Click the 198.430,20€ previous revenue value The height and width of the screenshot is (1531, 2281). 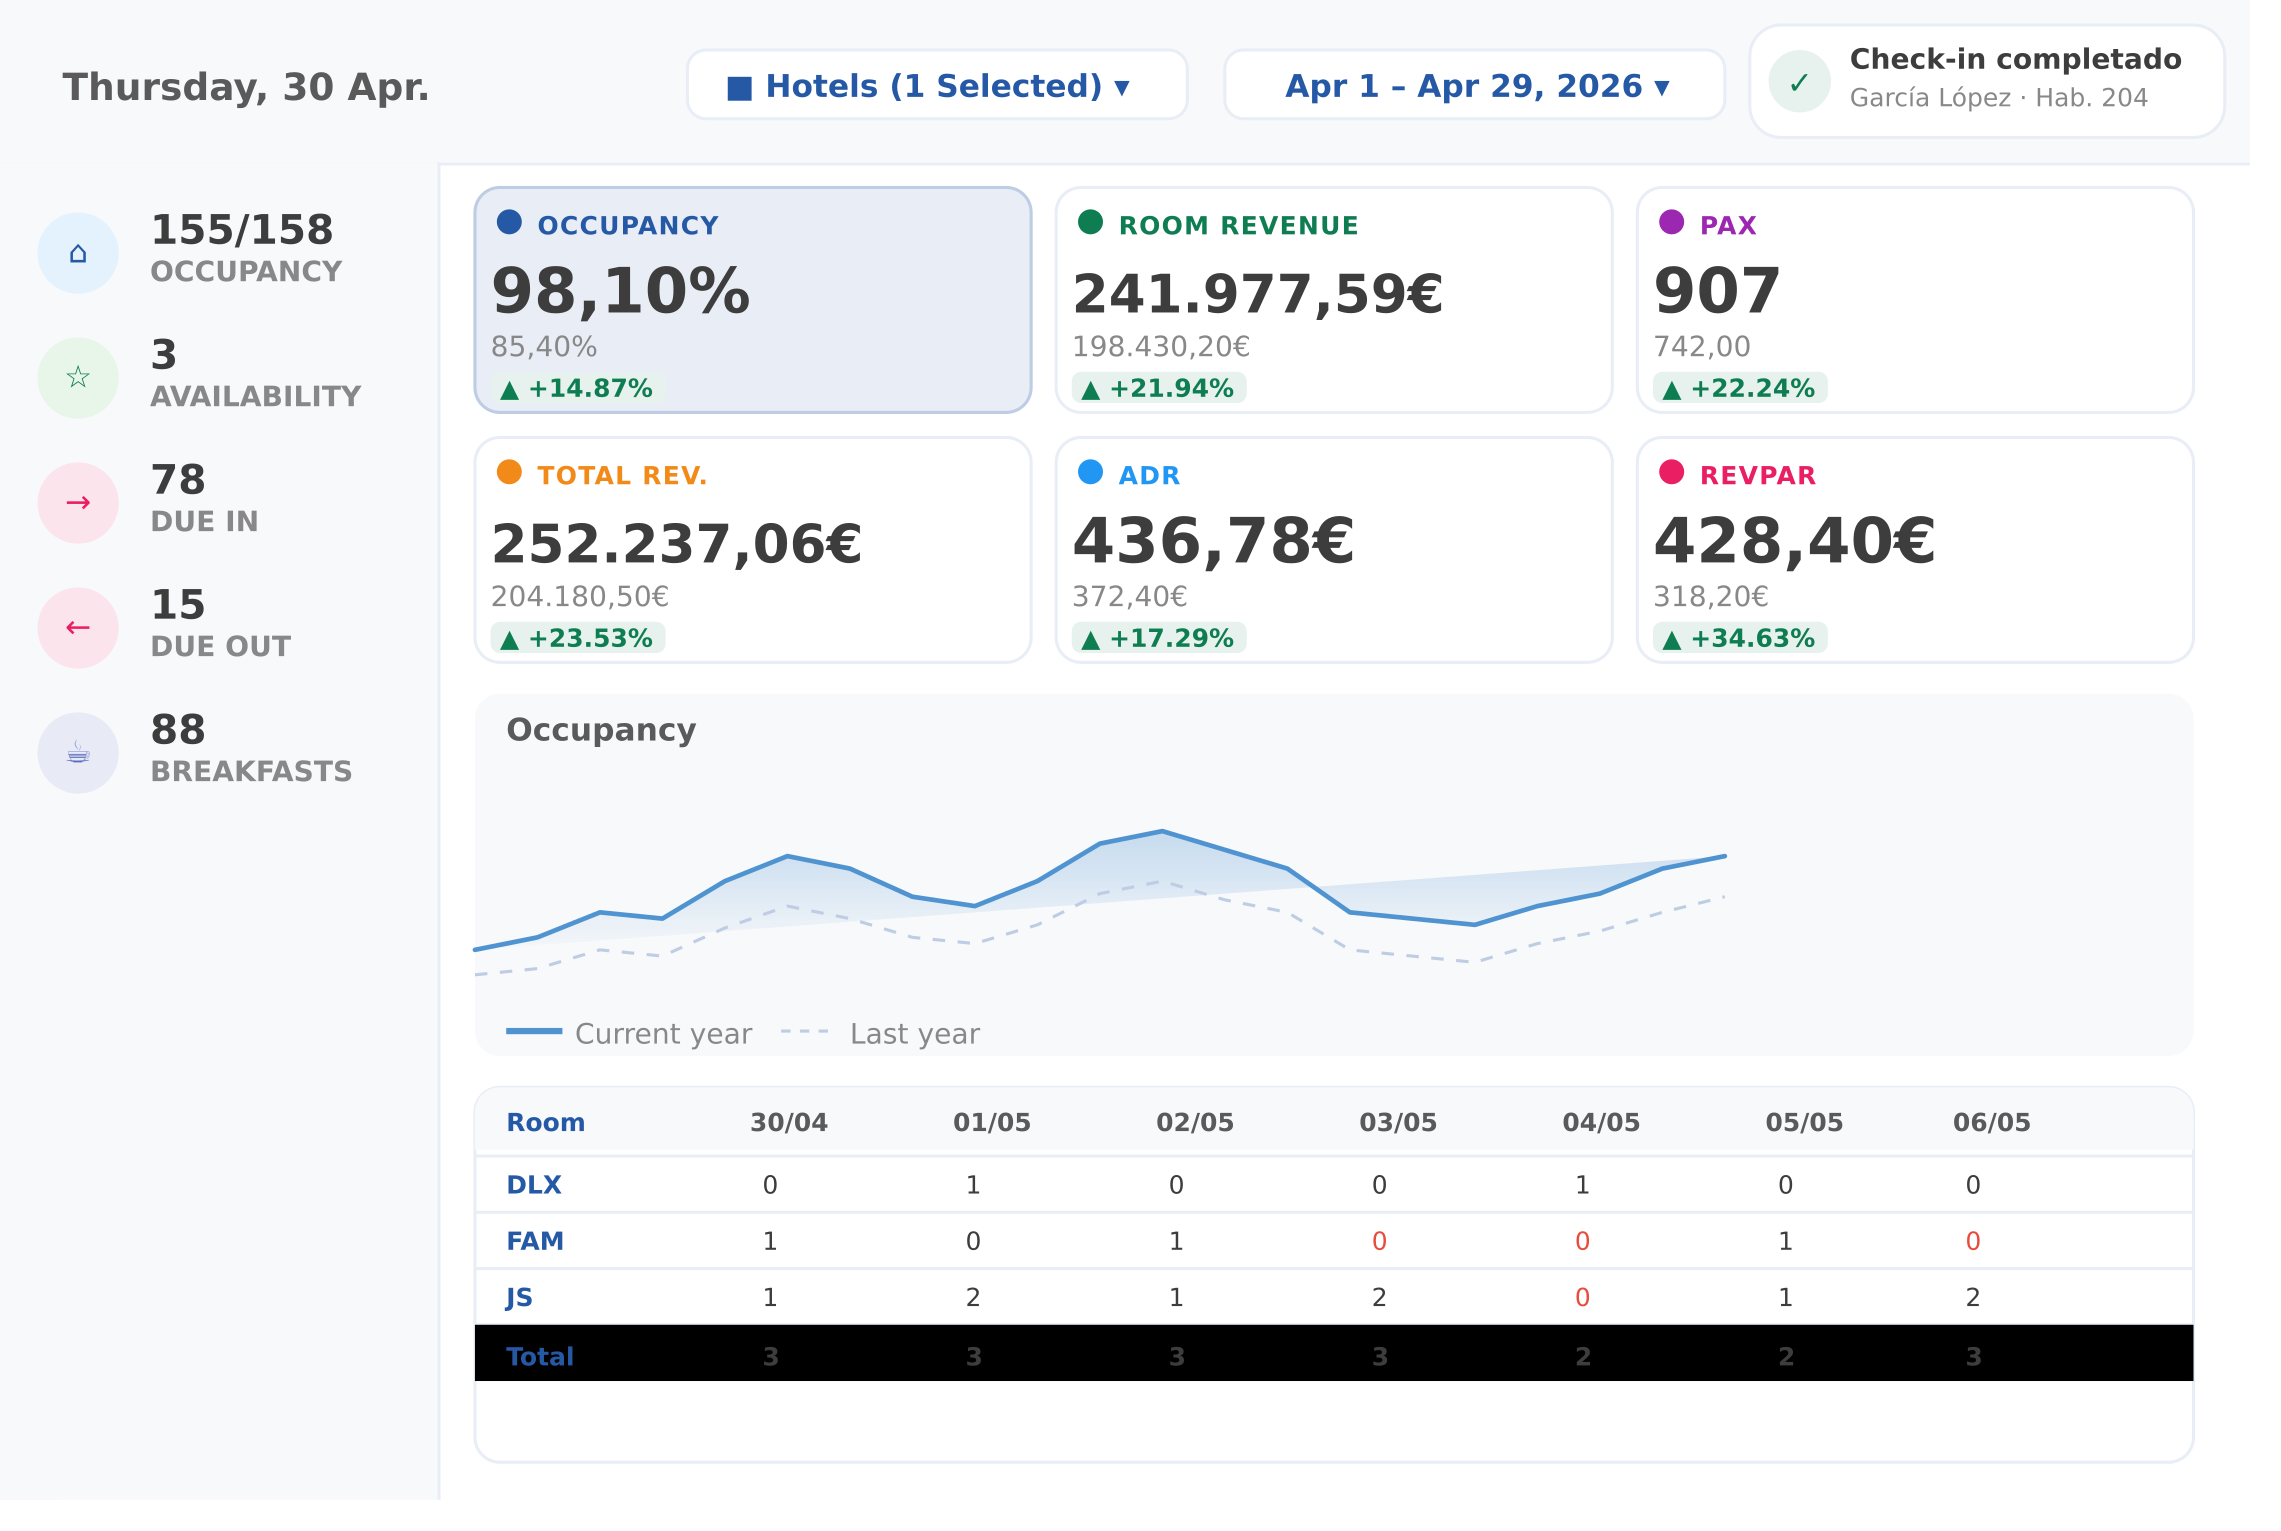click(x=1161, y=347)
